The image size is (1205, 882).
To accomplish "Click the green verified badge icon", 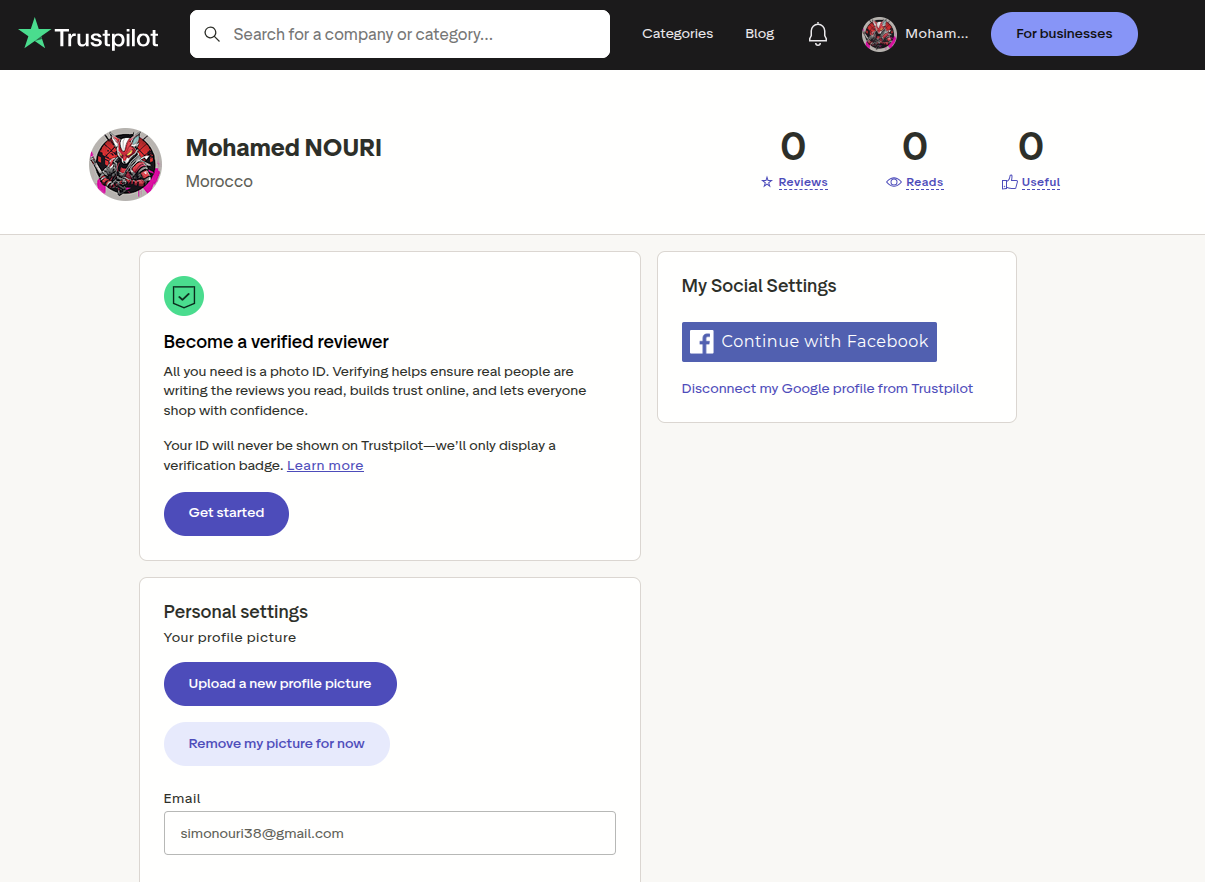I will coord(184,296).
